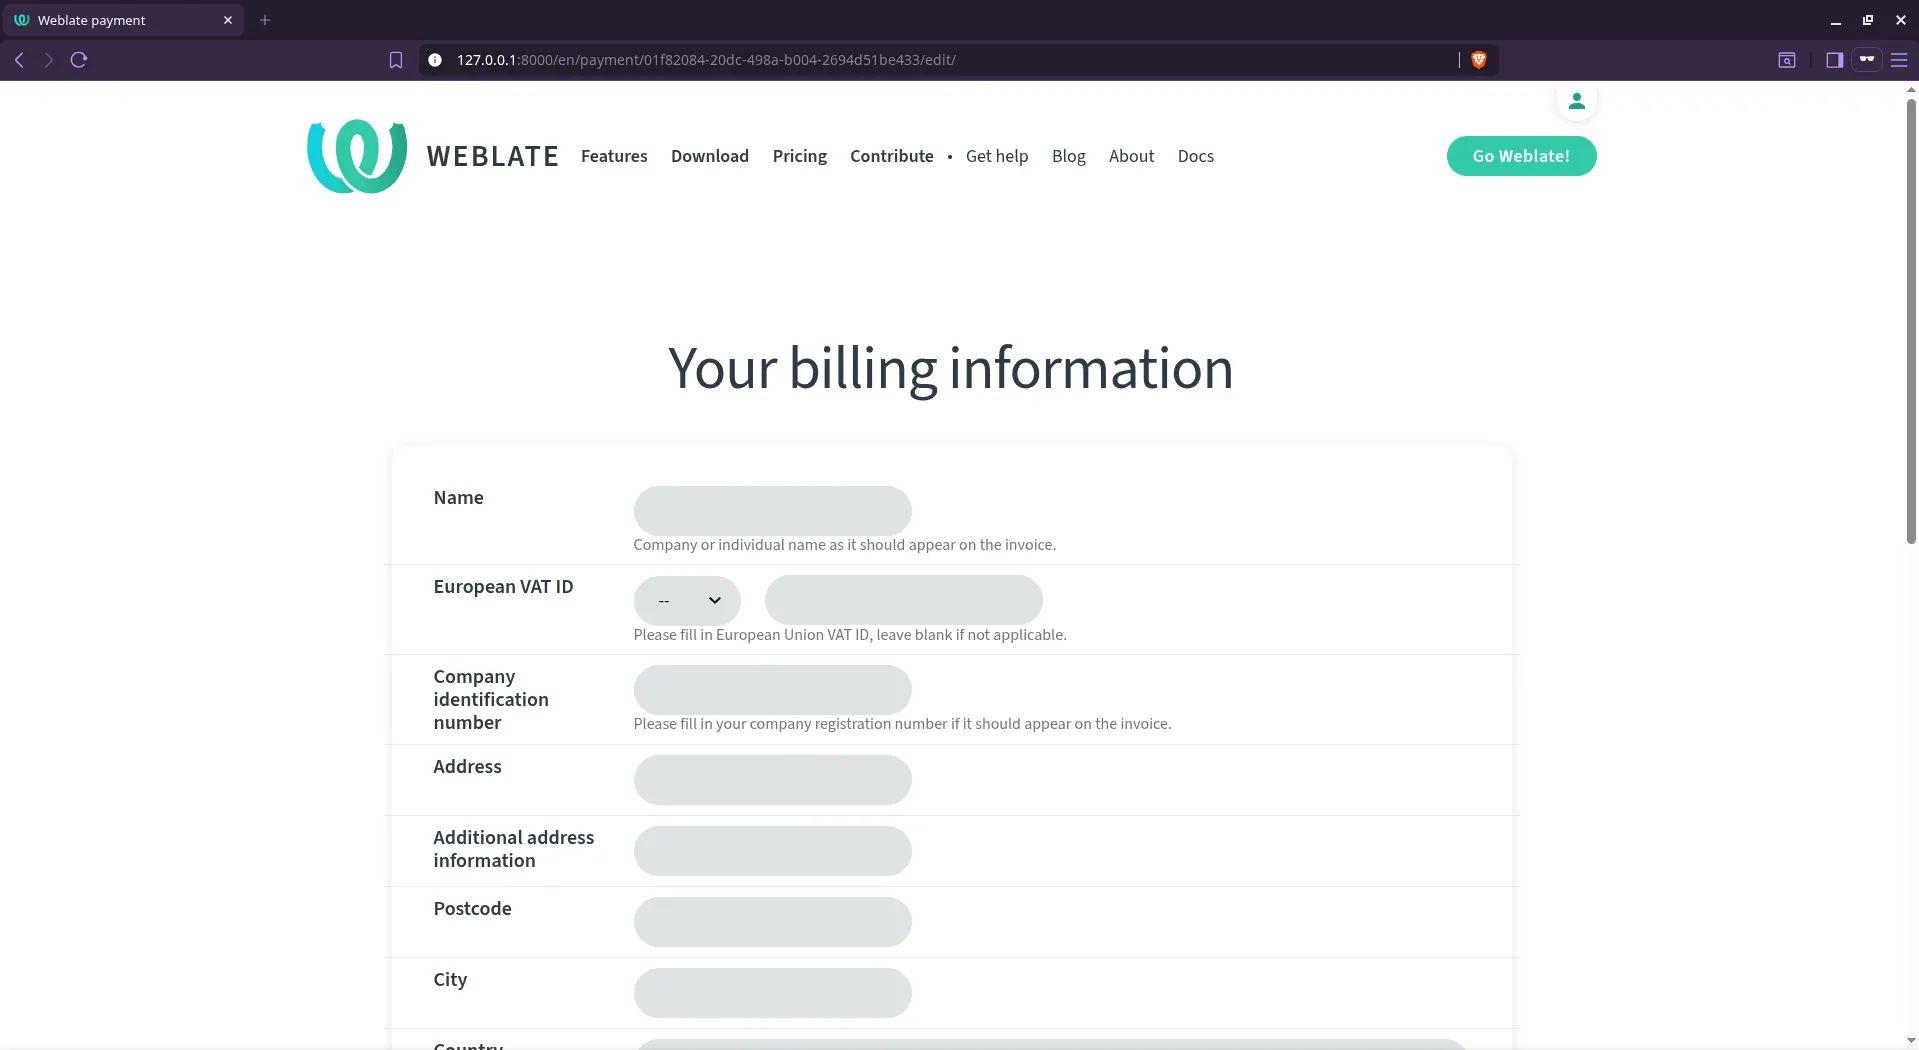Open the Brave Shields lion icon
The height and width of the screenshot is (1050, 1919).
[1479, 60]
